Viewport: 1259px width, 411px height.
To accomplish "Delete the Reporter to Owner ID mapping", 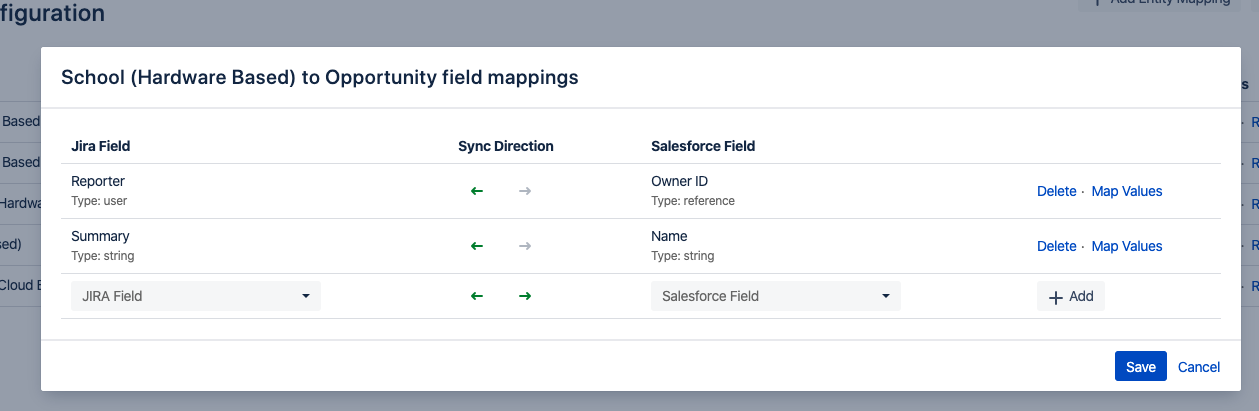I will click(x=1056, y=191).
